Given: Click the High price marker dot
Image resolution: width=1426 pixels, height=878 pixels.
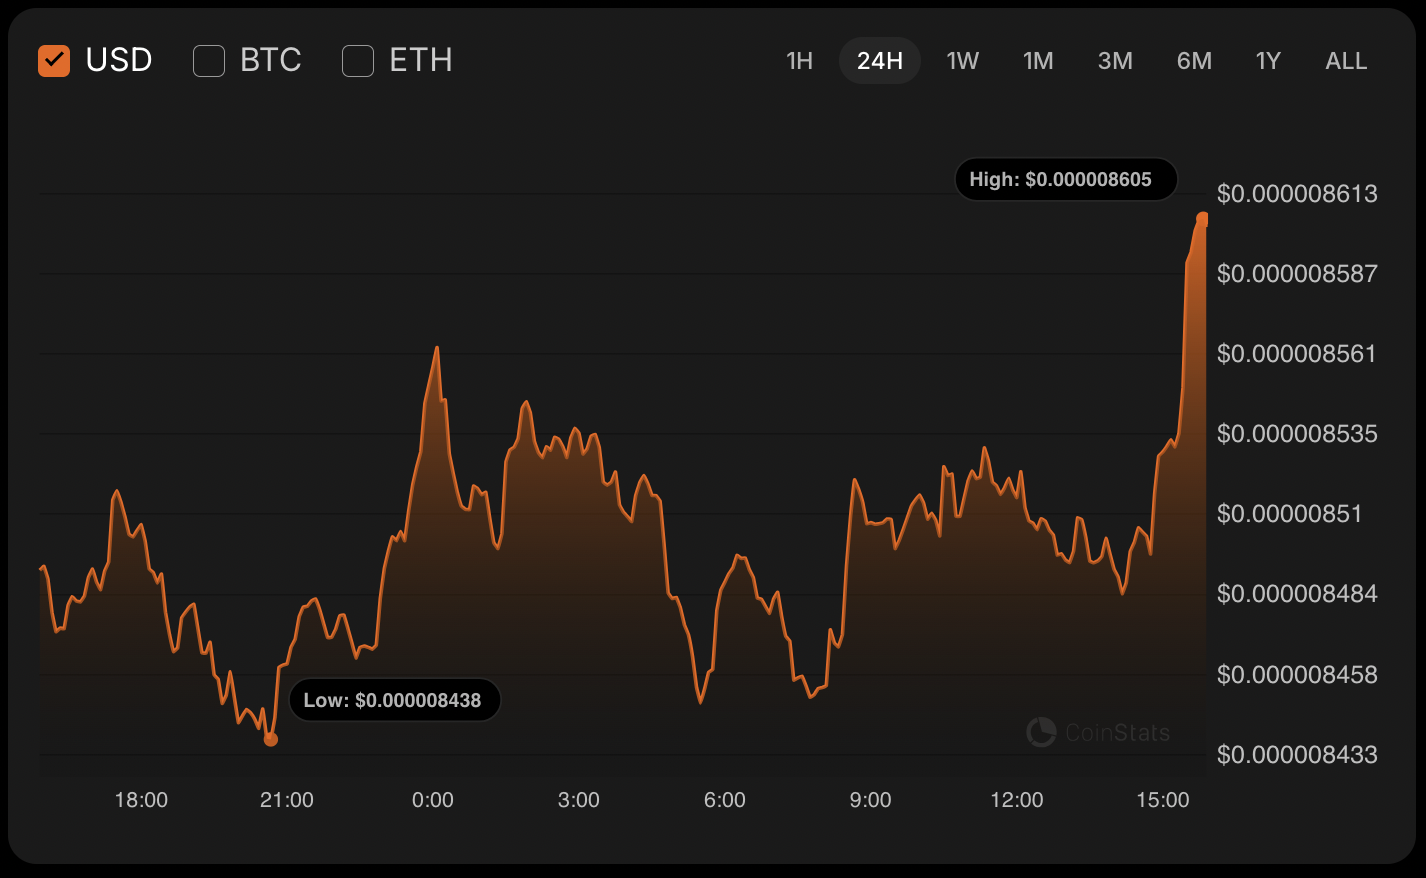Looking at the screenshot, I should (1202, 219).
